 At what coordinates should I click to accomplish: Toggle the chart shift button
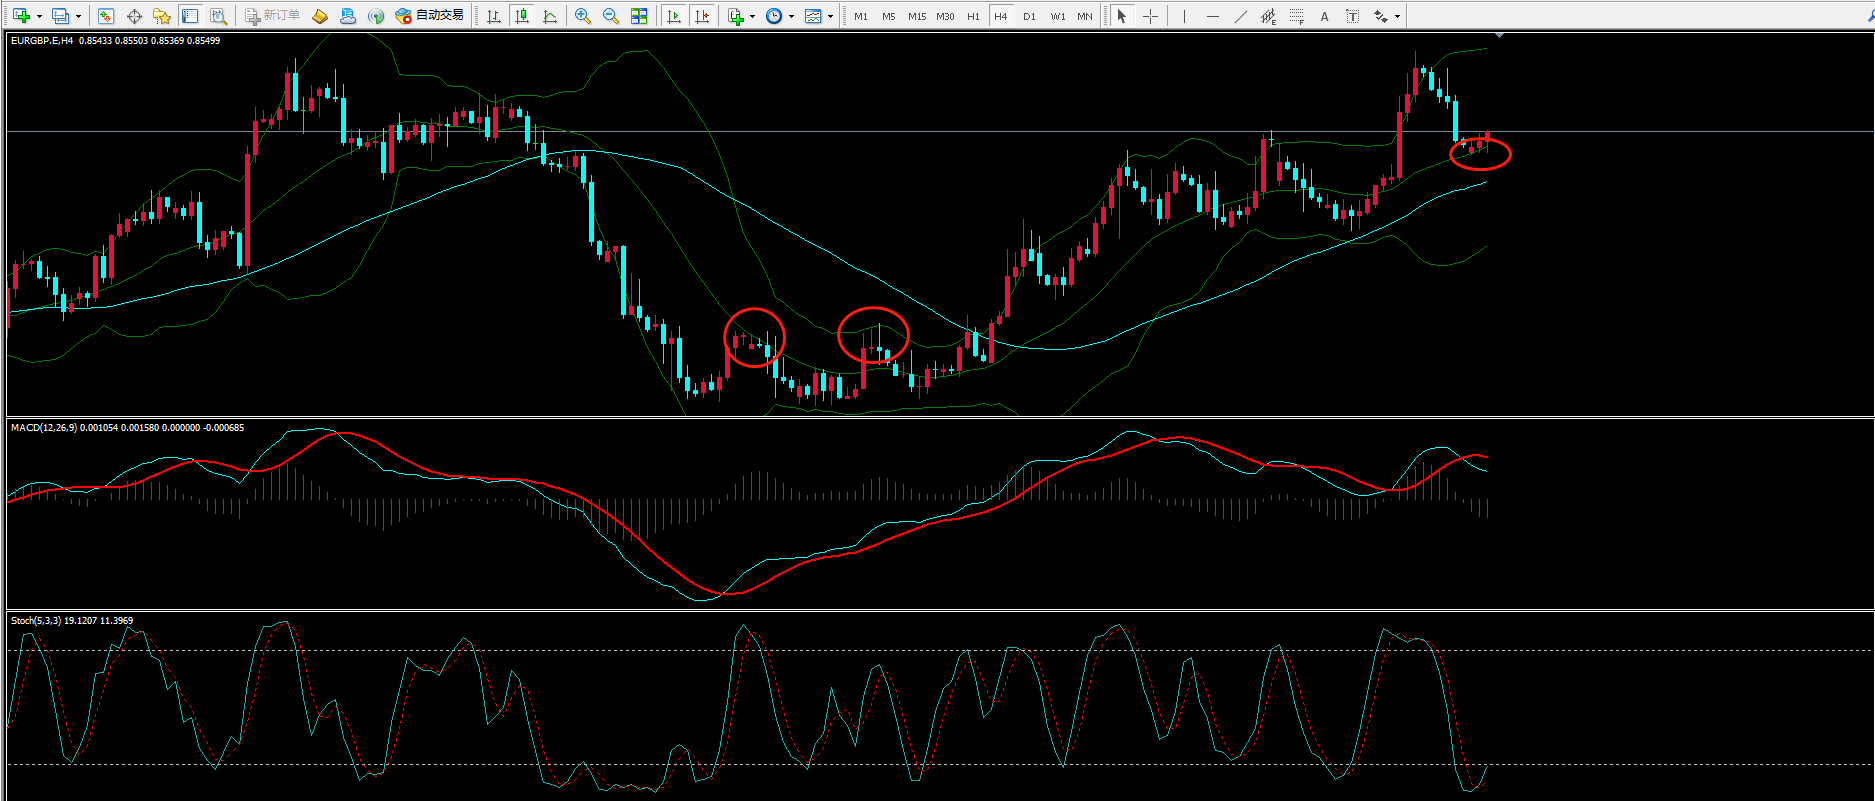pos(702,16)
